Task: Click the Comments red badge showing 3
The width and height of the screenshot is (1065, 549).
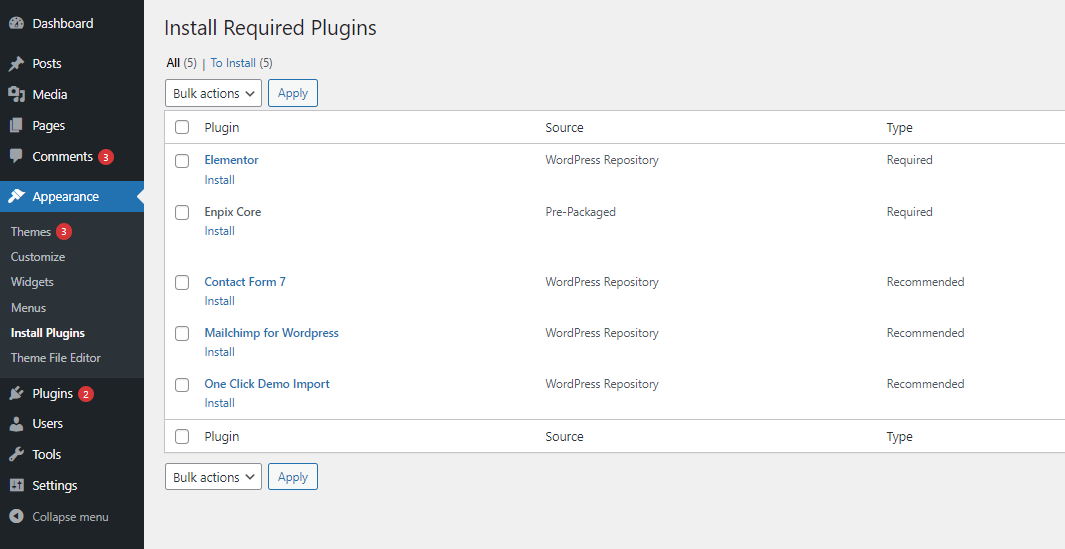Action: (x=105, y=157)
